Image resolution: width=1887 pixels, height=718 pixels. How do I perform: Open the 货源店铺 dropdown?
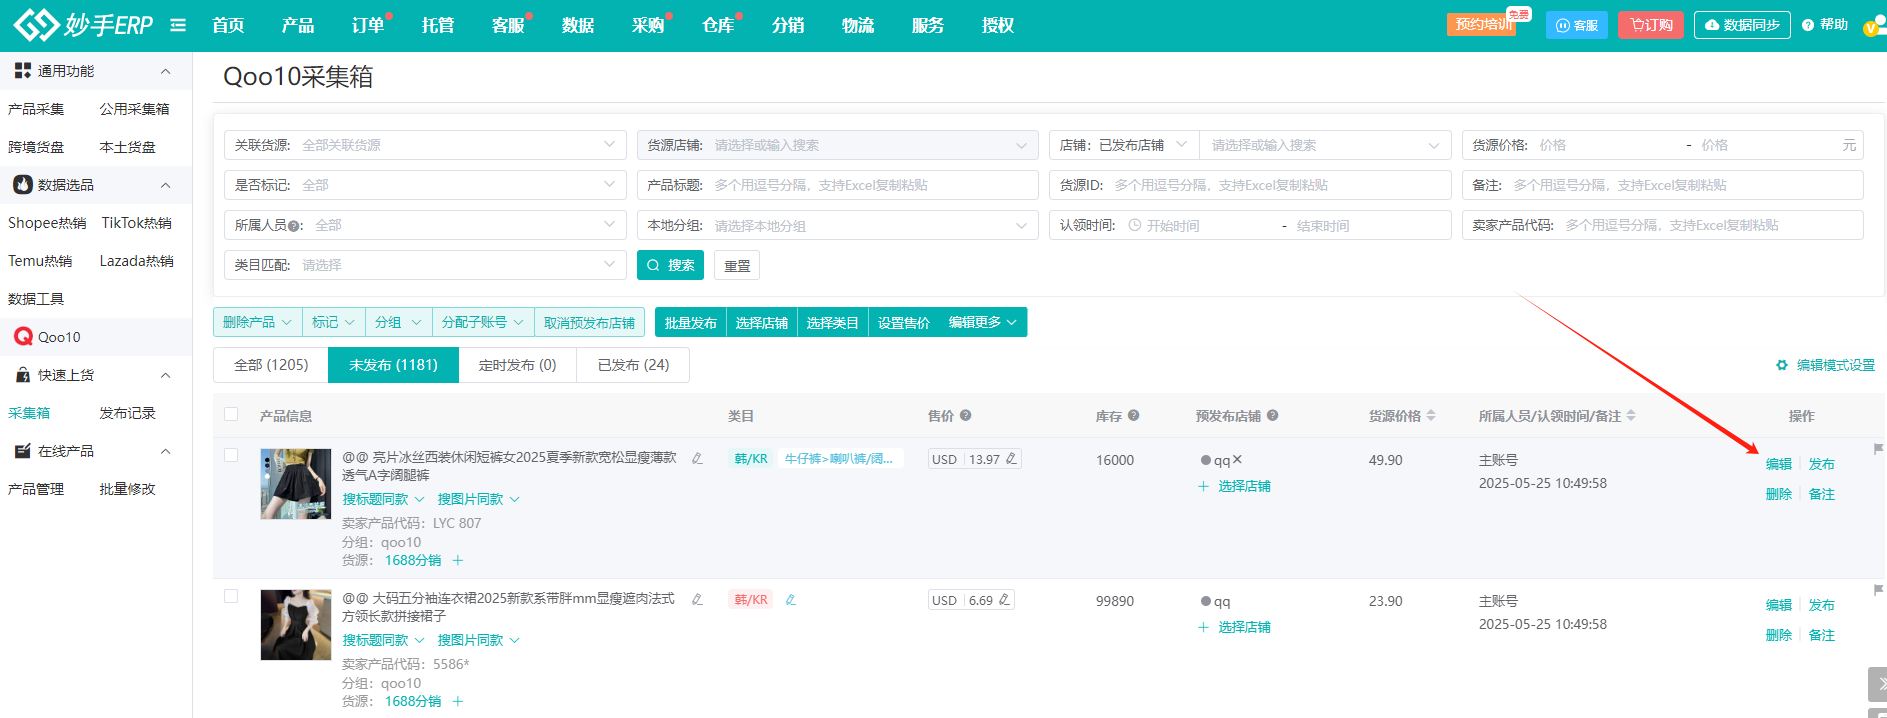pyautogui.click(x=838, y=145)
